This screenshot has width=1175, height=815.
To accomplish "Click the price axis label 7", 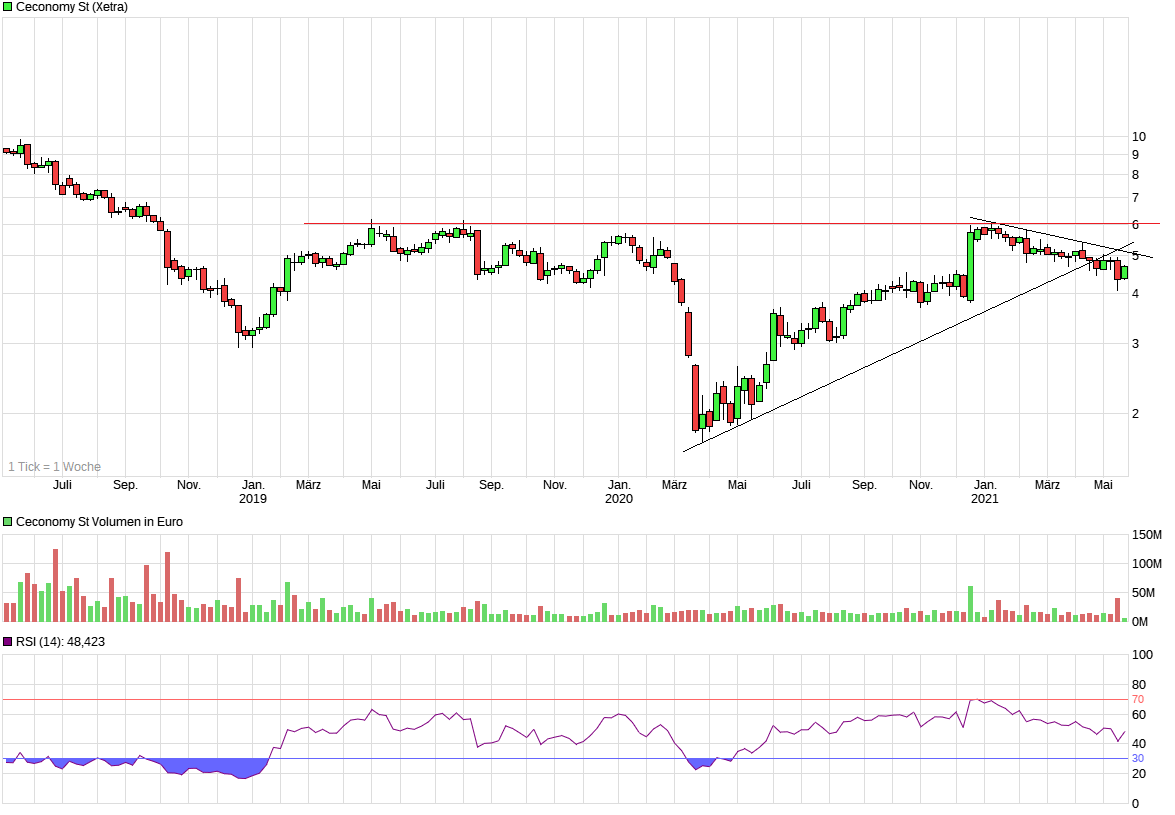I will (x=1135, y=198).
